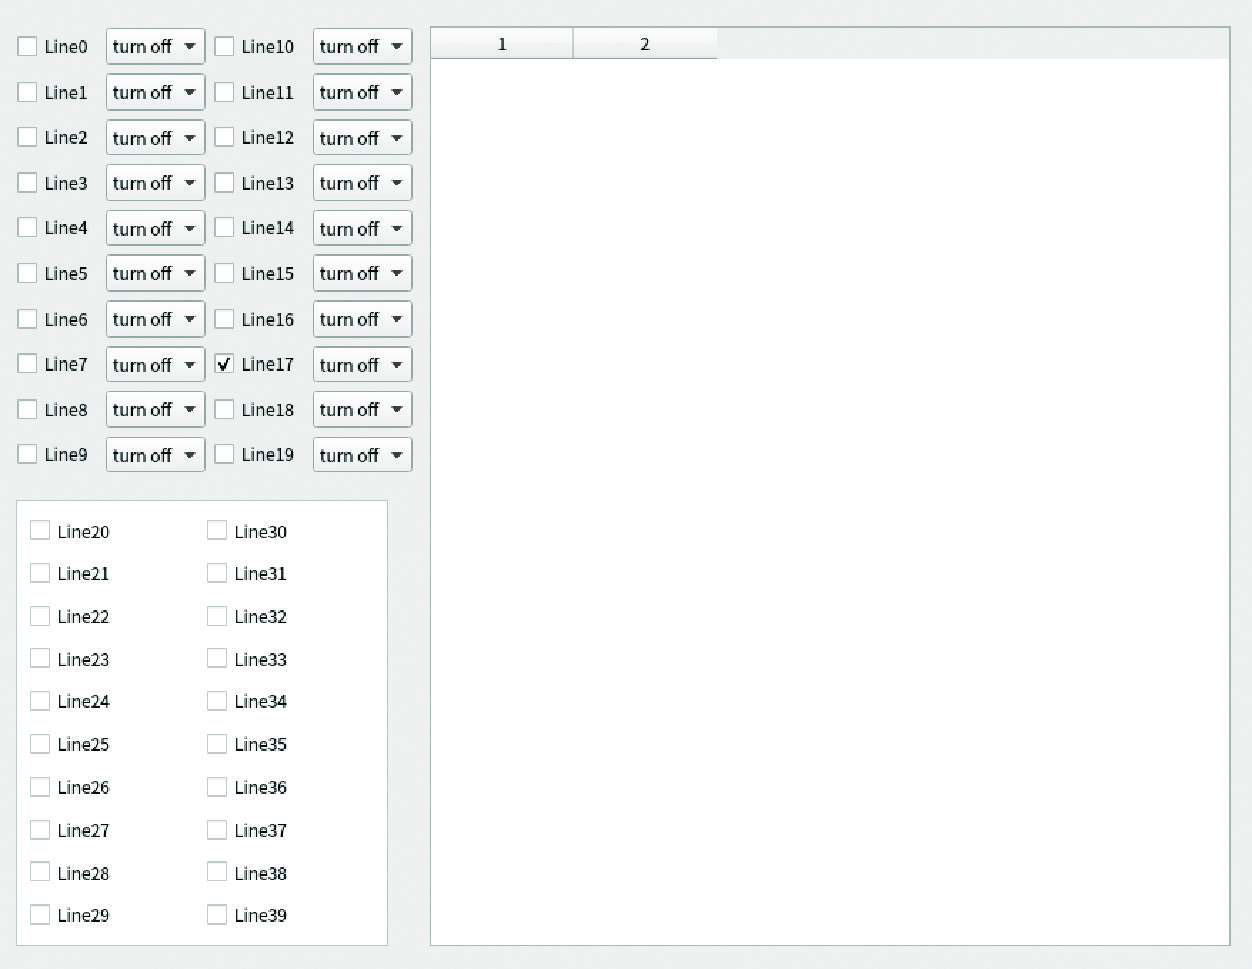Screen dimensions: 1252x969
Task: Select the Line33 checkbox
Action: coord(217,659)
